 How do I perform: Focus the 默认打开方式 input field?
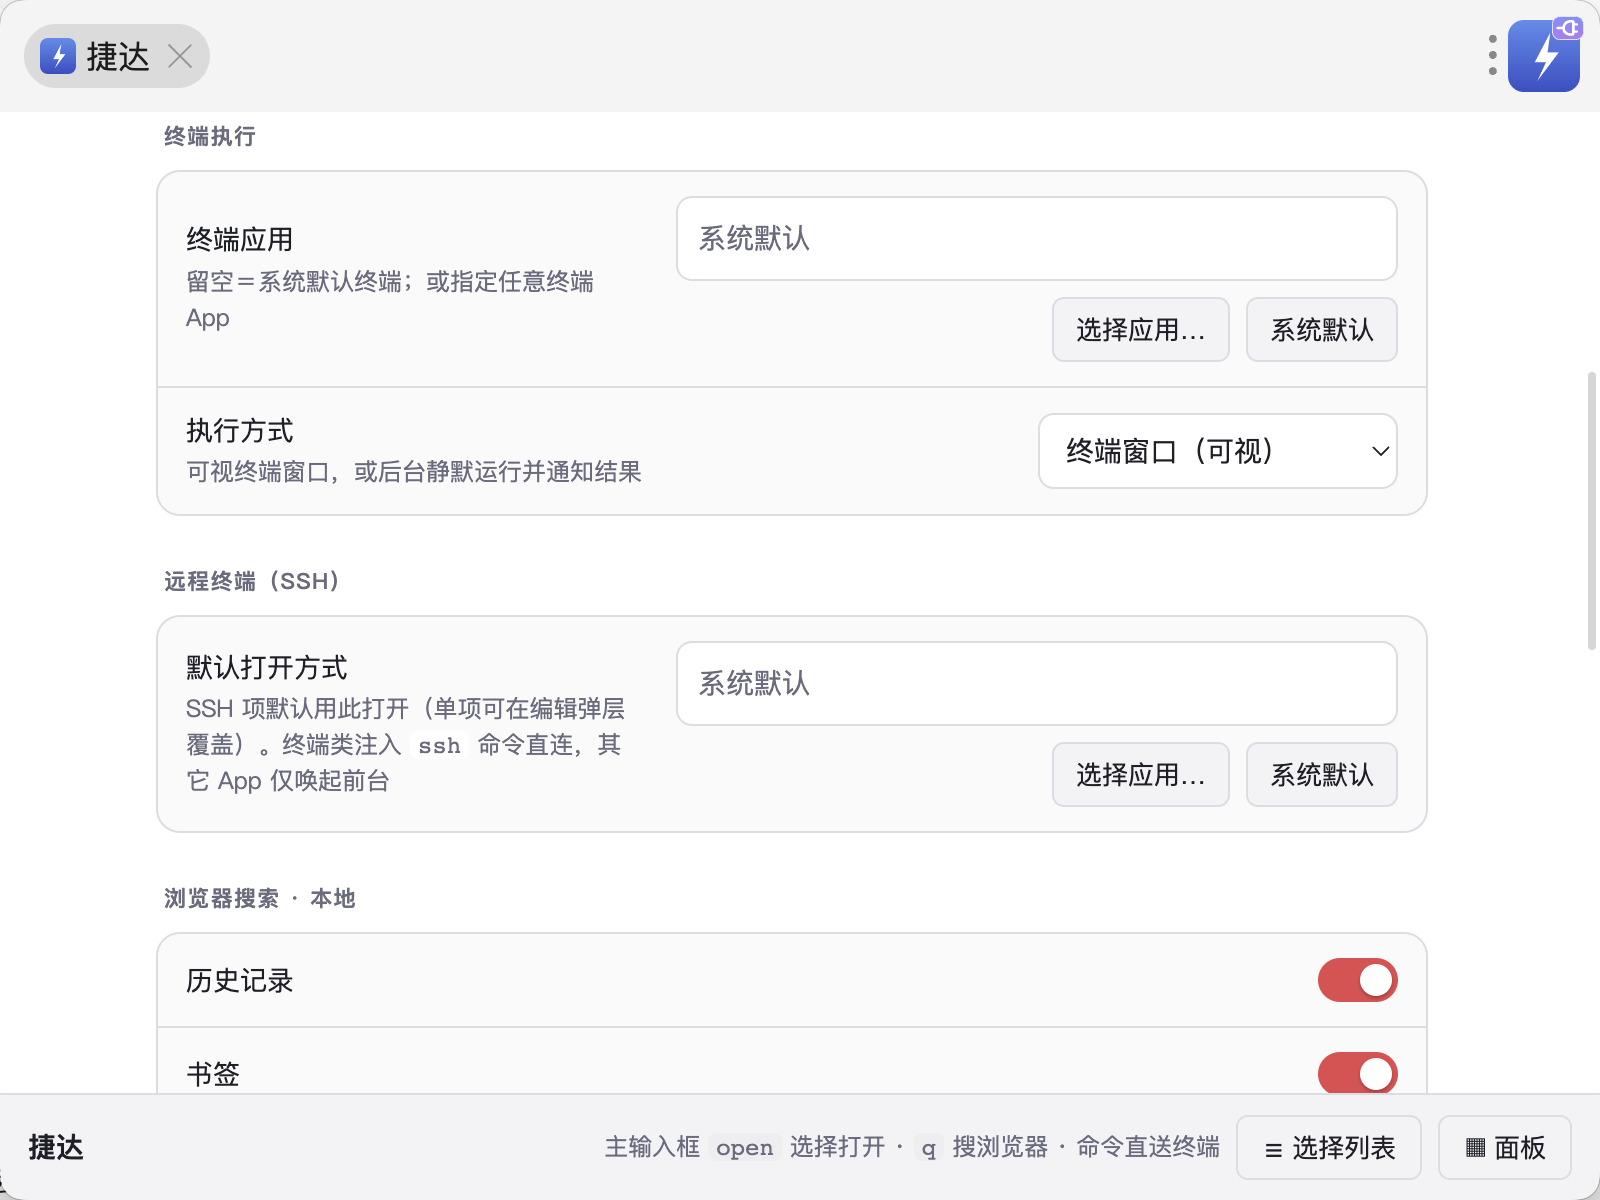pos(1037,683)
